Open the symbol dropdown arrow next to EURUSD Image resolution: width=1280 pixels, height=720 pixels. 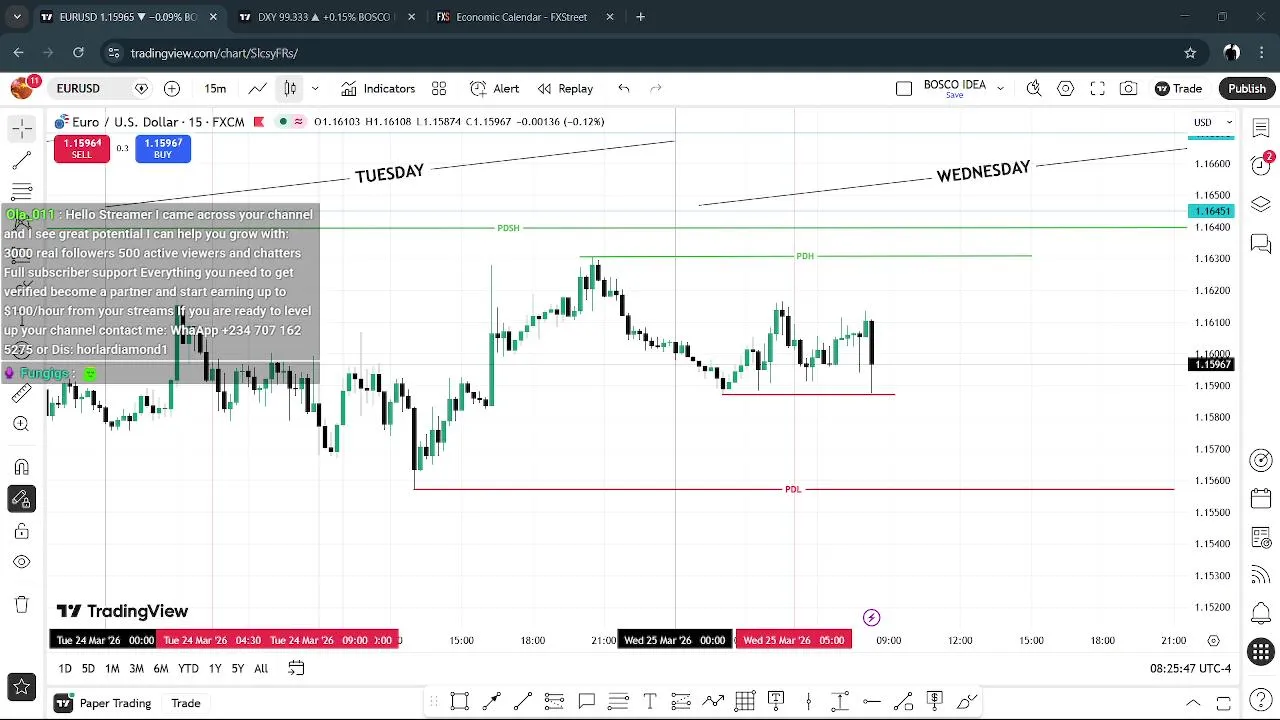click(141, 89)
